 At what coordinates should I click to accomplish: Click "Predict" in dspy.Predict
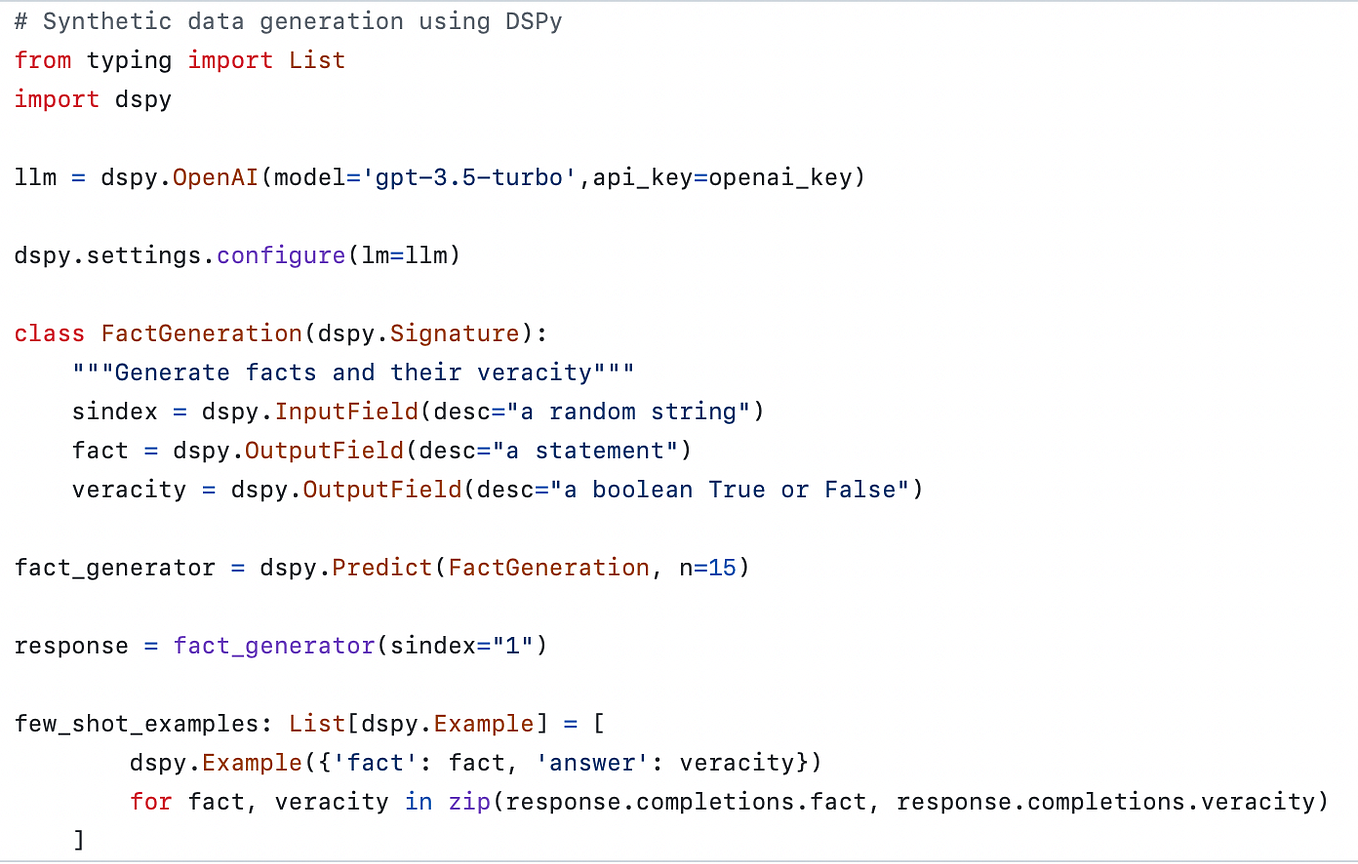point(382,568)
